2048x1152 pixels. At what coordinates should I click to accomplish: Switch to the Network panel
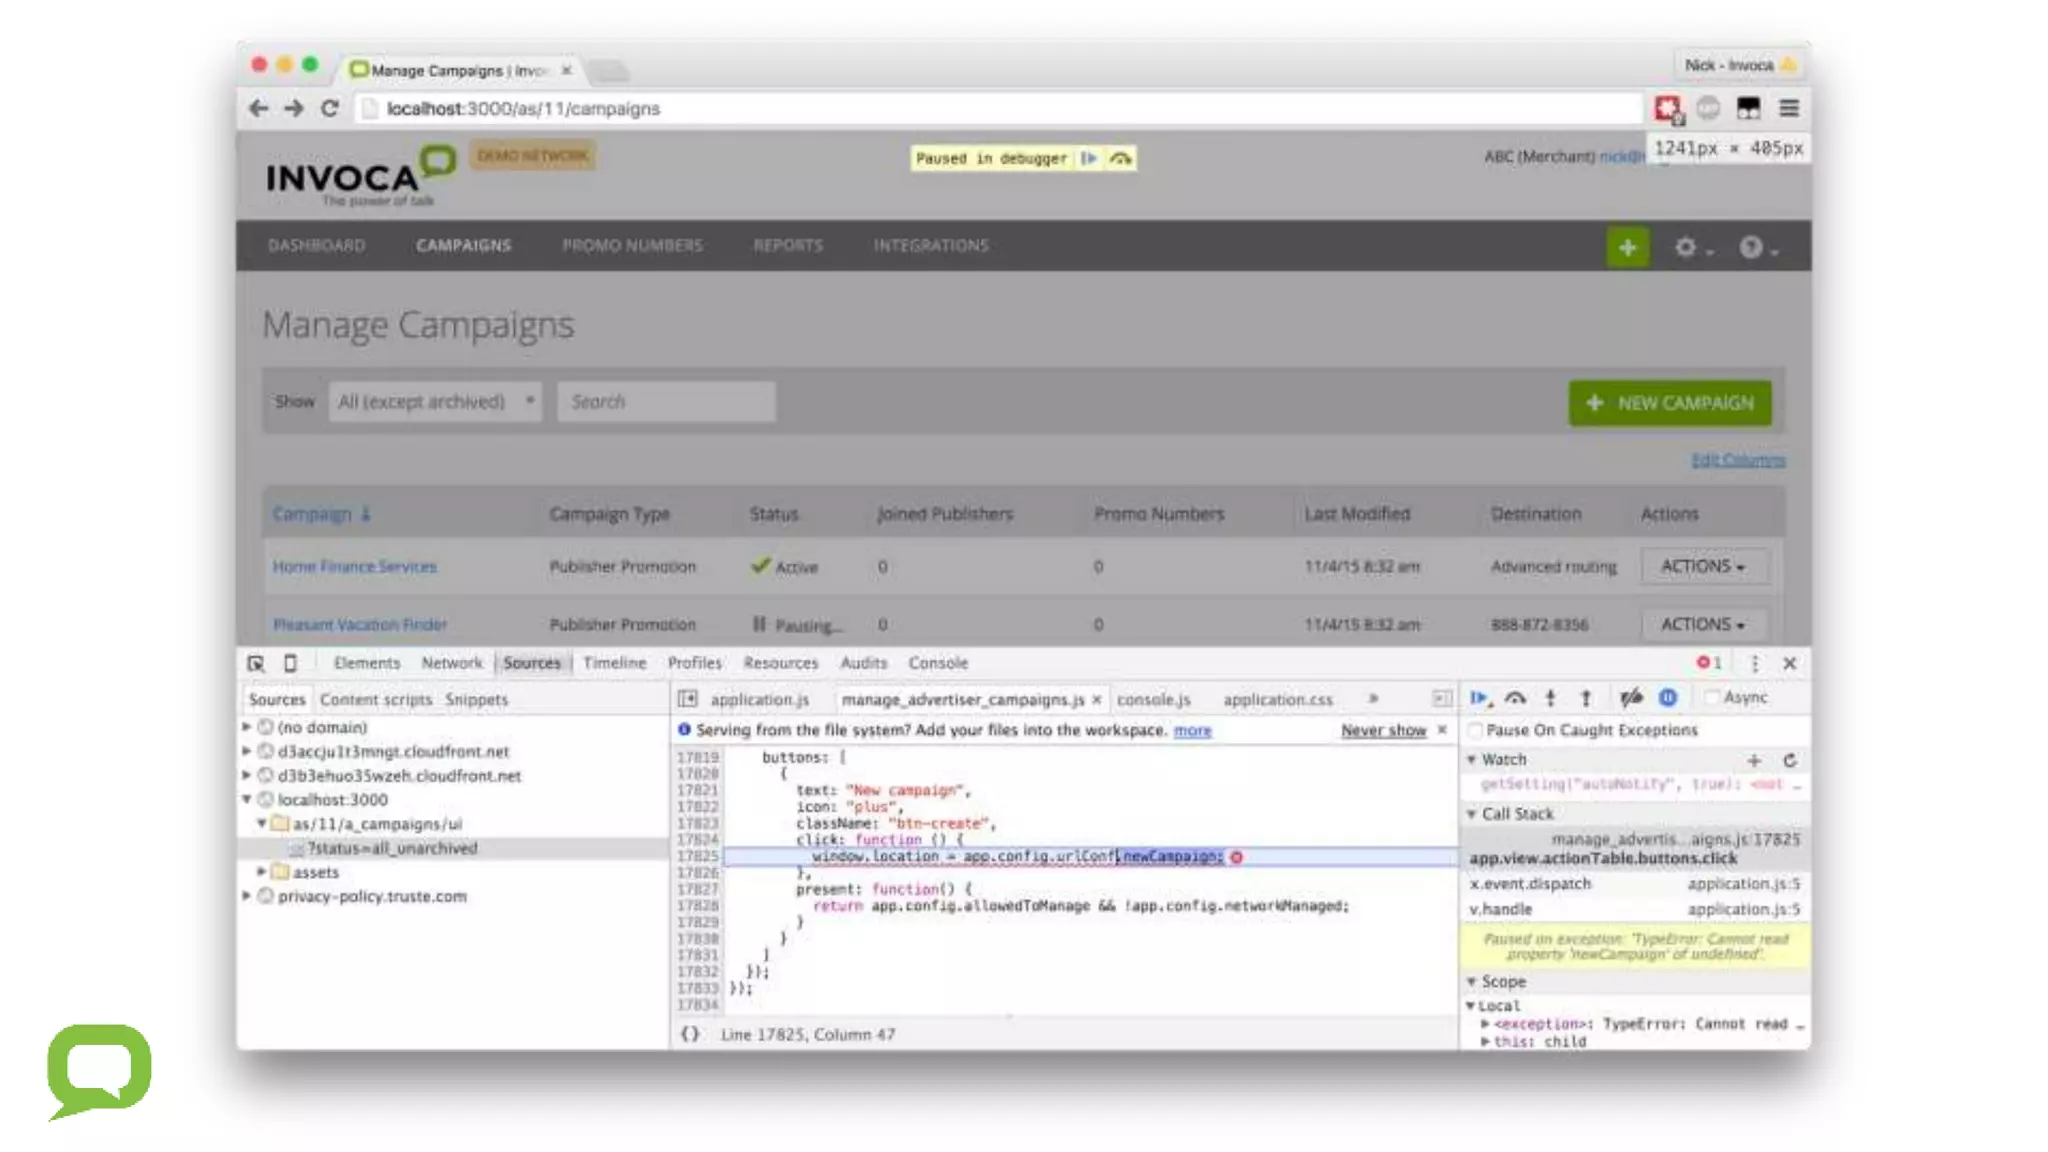tap(452, 663)
